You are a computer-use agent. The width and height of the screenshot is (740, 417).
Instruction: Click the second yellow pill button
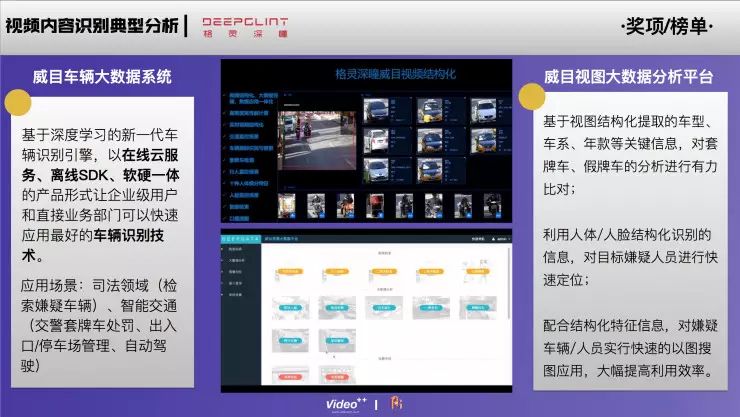[337, 271]
